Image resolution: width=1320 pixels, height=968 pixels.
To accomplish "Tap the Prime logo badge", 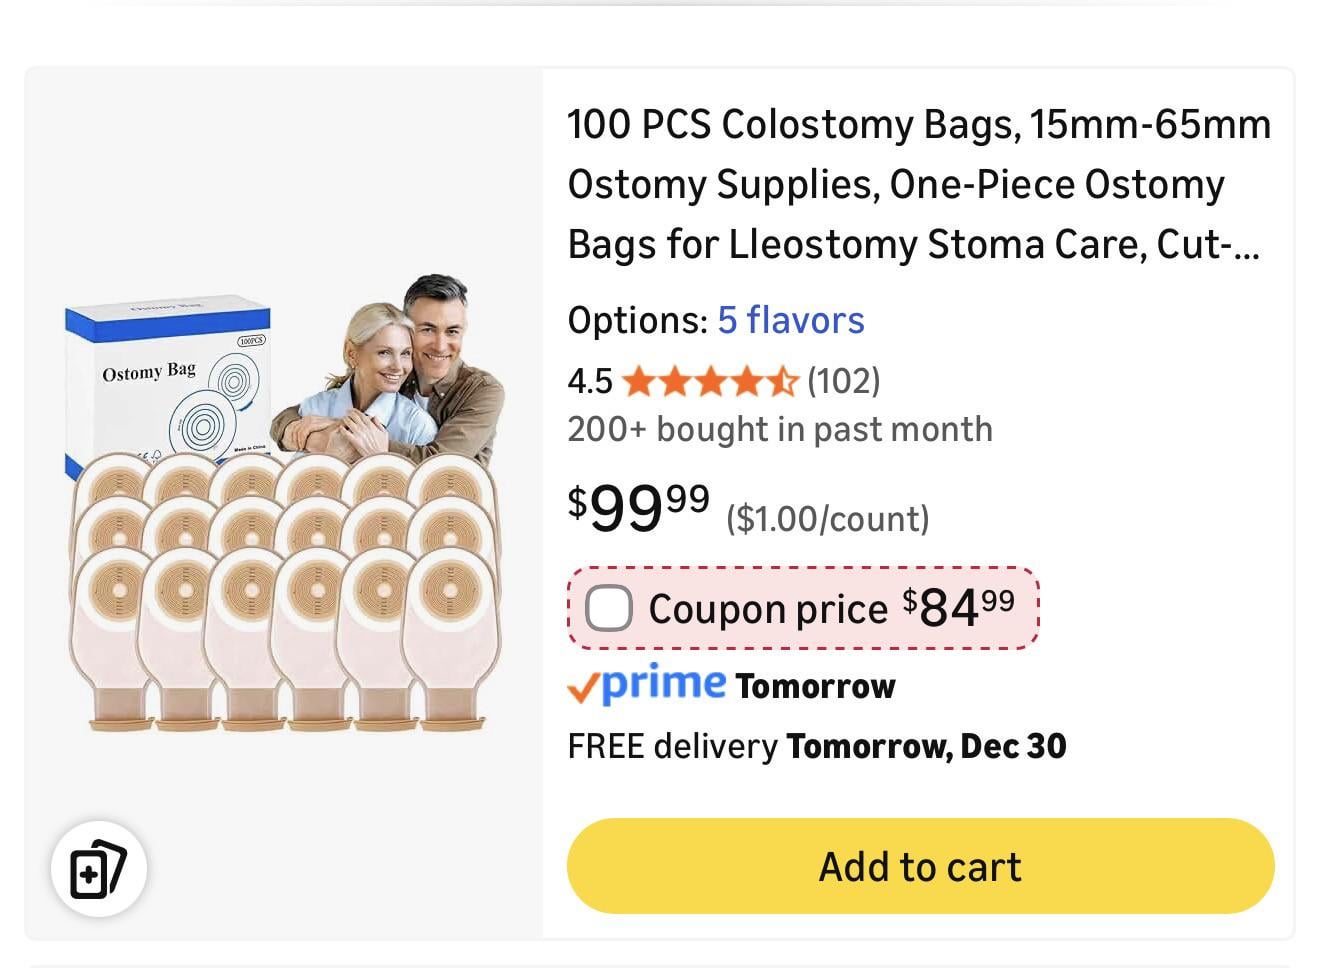I will point(664,684).
